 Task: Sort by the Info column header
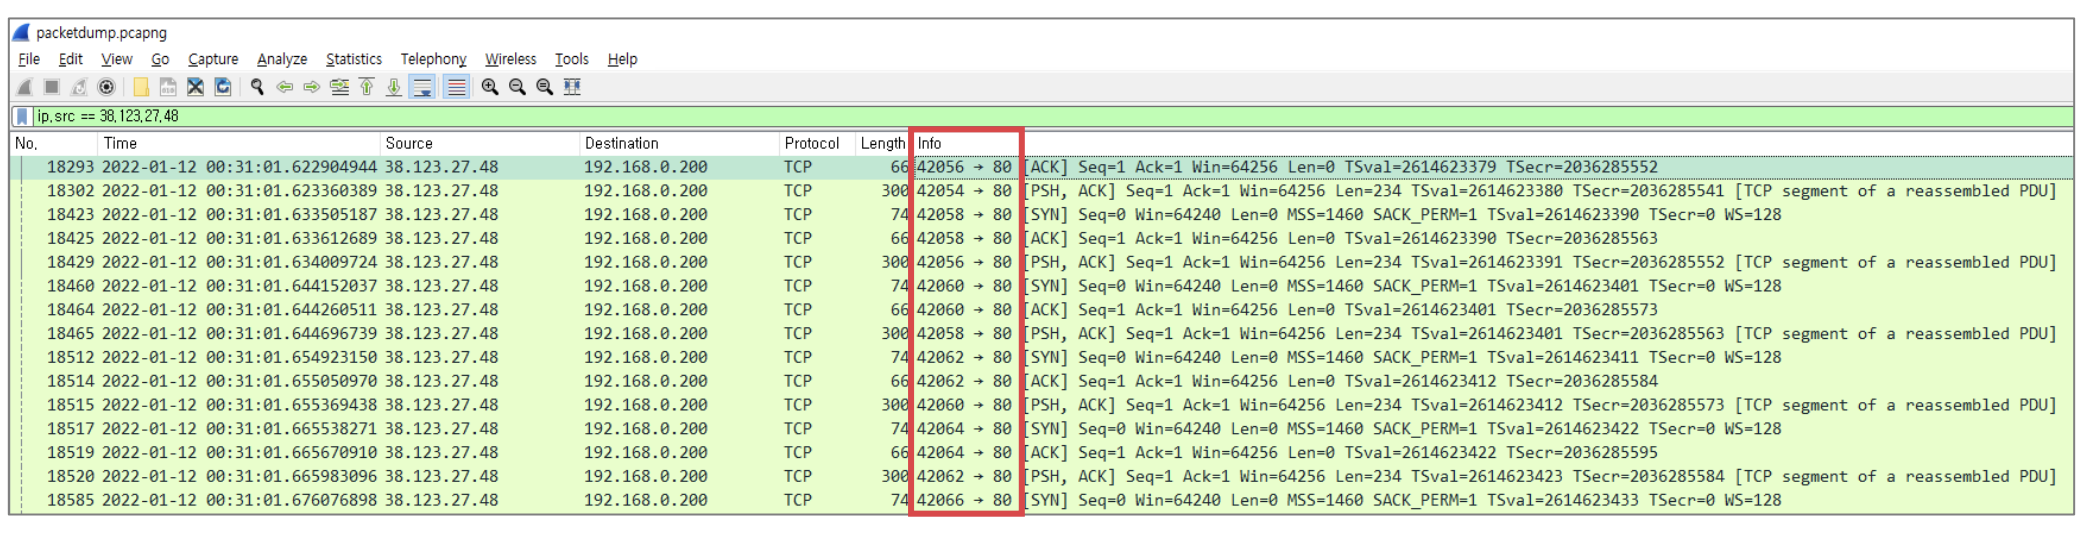(1493, 143)
